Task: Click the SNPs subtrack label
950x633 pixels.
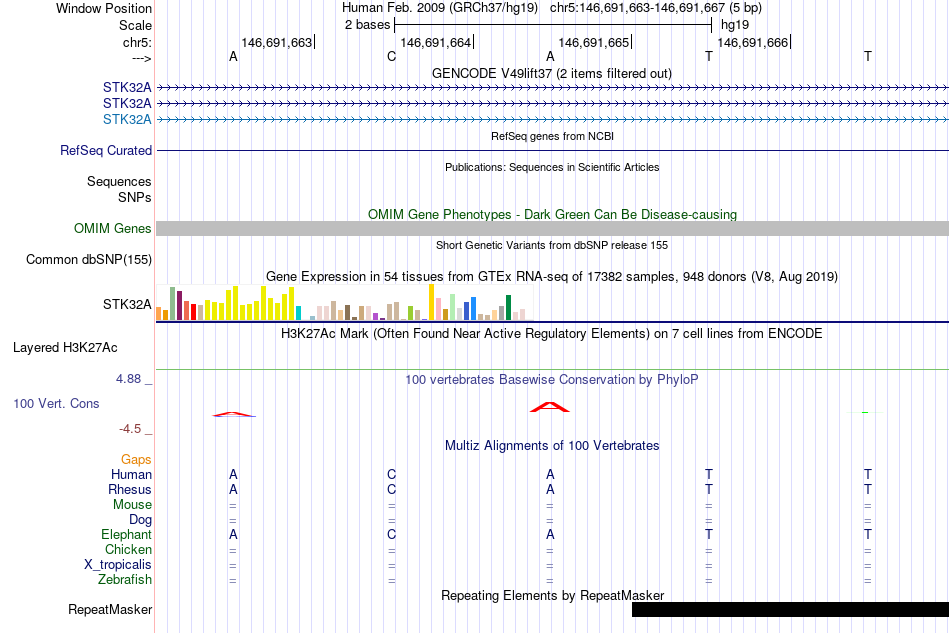Action: point(135,197)
